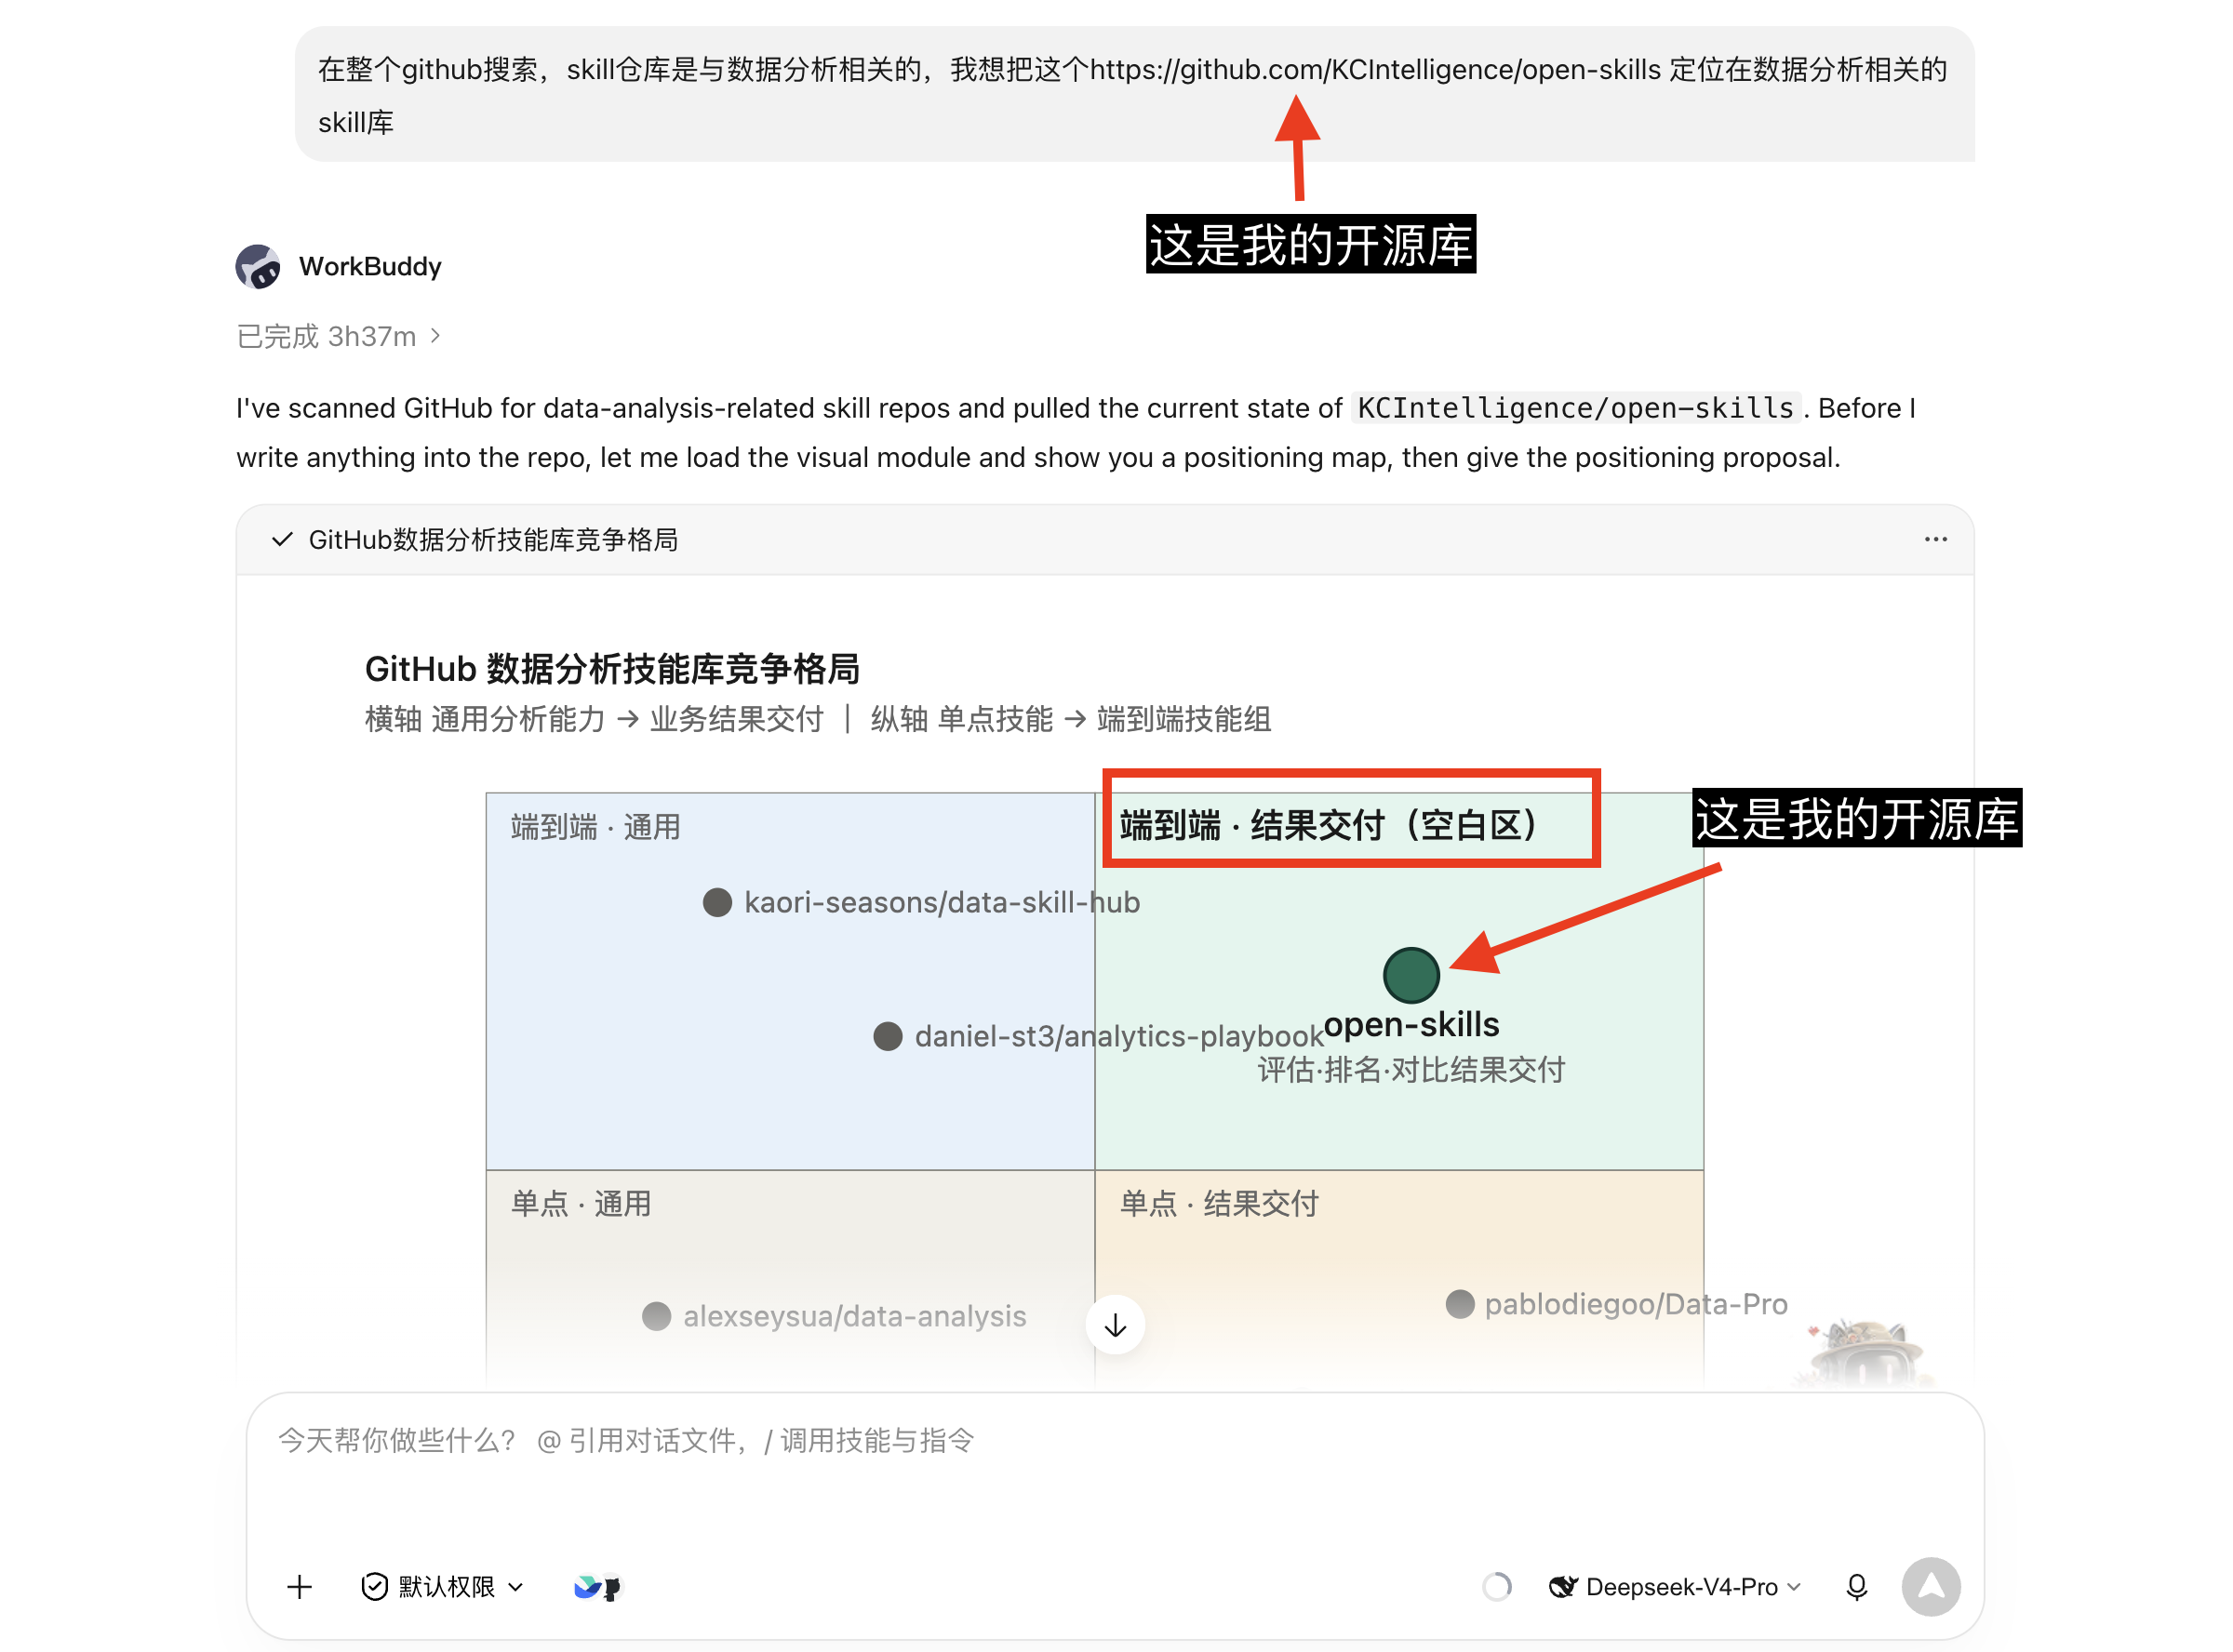Open the 默认权限 permission dropdown

click(x=443, y=1587)
